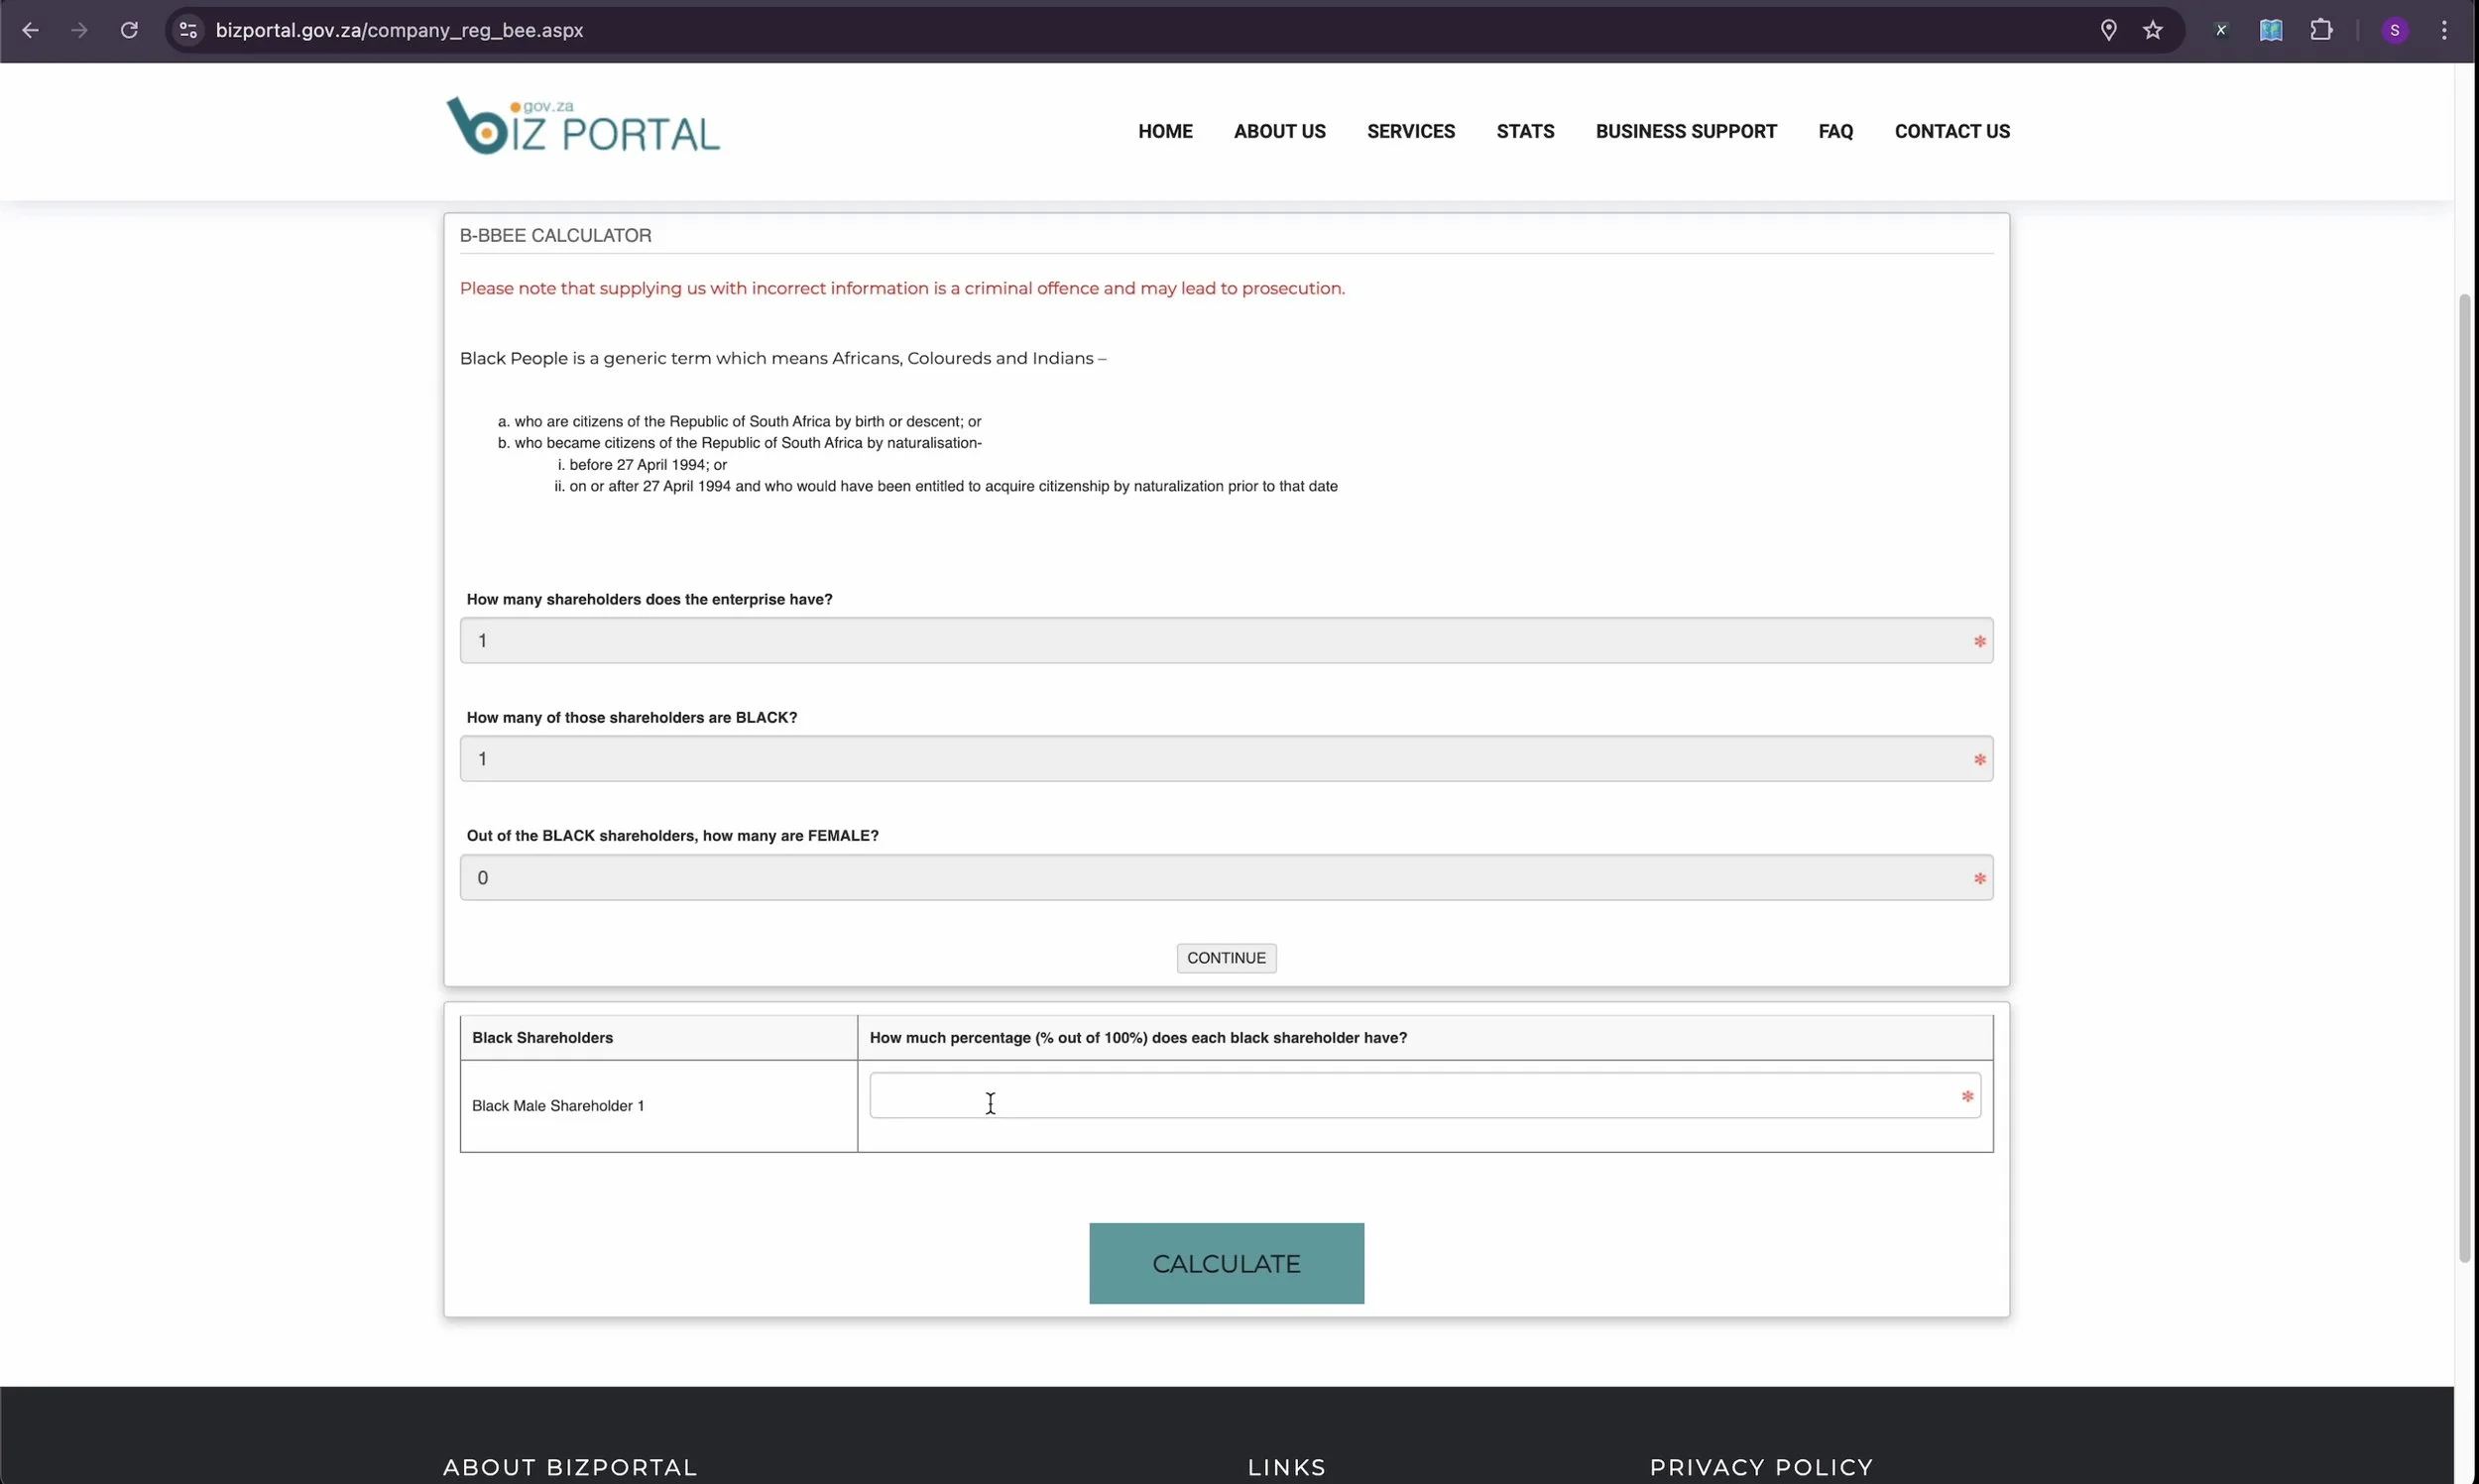Go to BUSINESS SUPPORT page
Image resolution: width=2479 pixels, height=1484 pixels.
[x=1685, y=131]
